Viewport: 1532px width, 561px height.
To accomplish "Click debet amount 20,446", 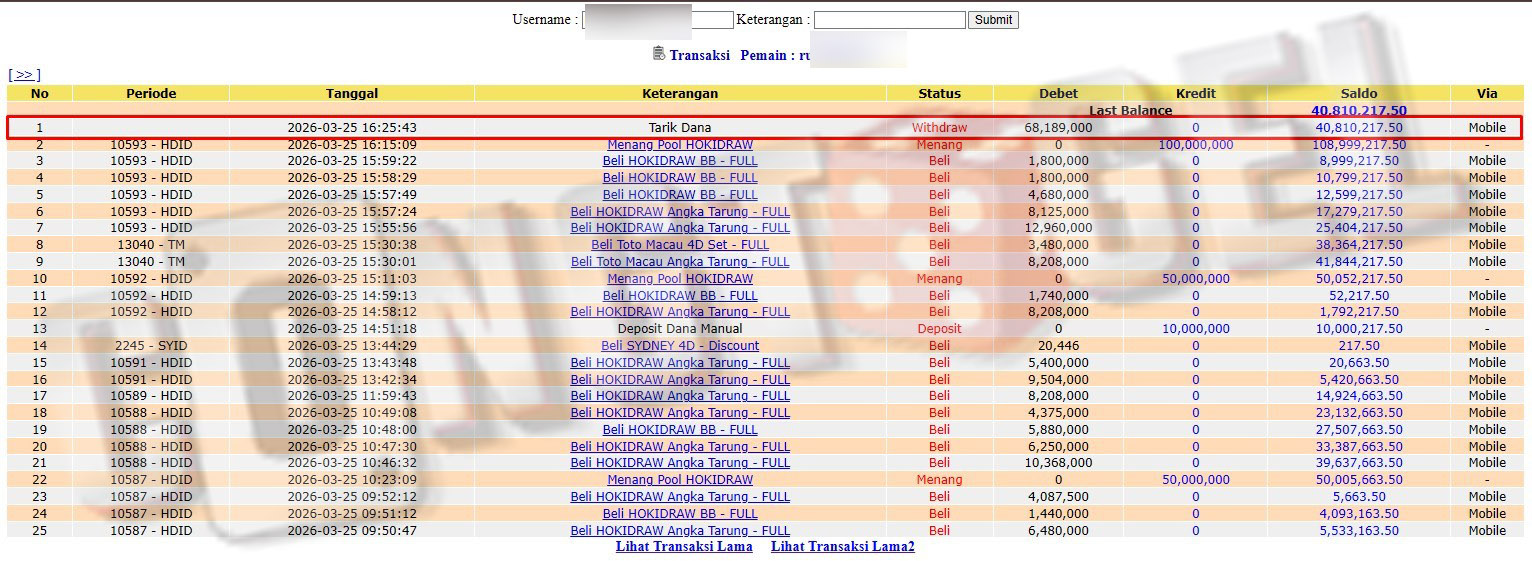I will coord(1058,346).
